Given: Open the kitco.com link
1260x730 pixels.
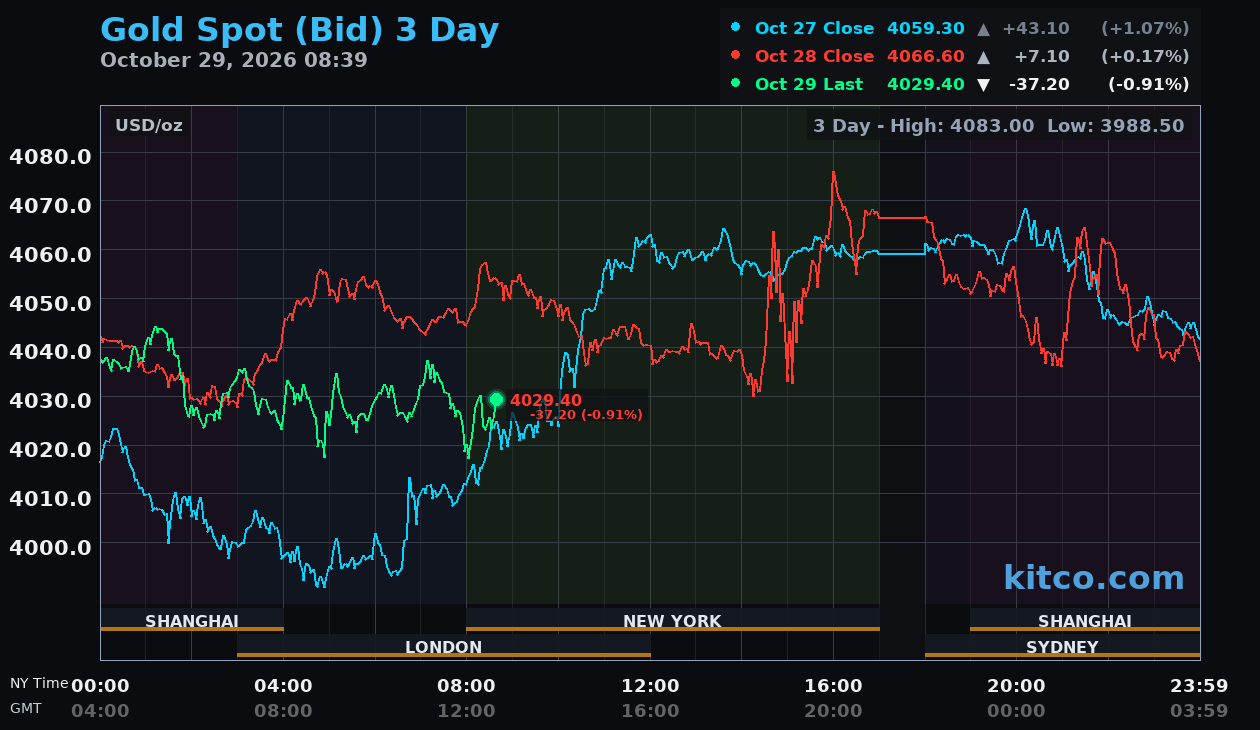Looking at the screenshot, I should (x=1093, y=578).
